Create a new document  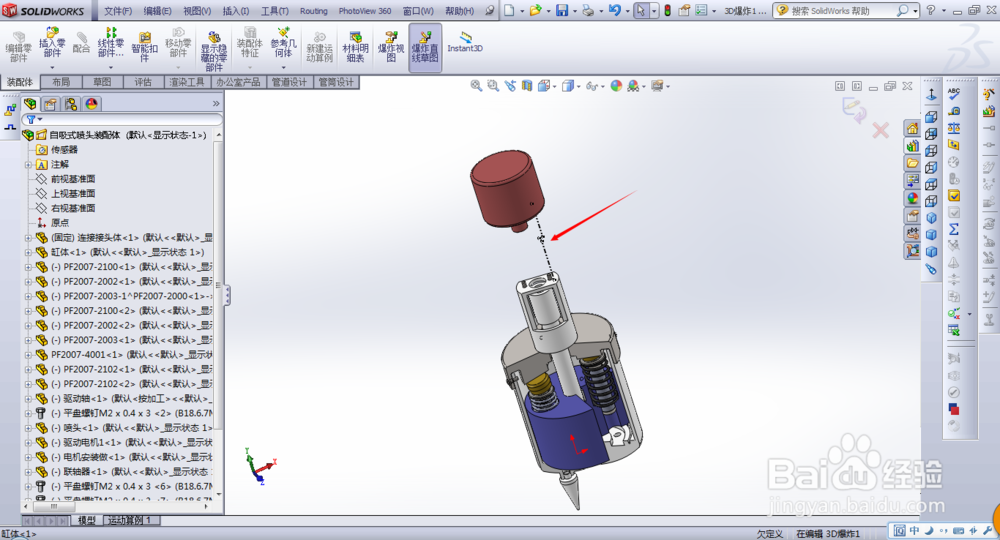[x=509, y=10]
